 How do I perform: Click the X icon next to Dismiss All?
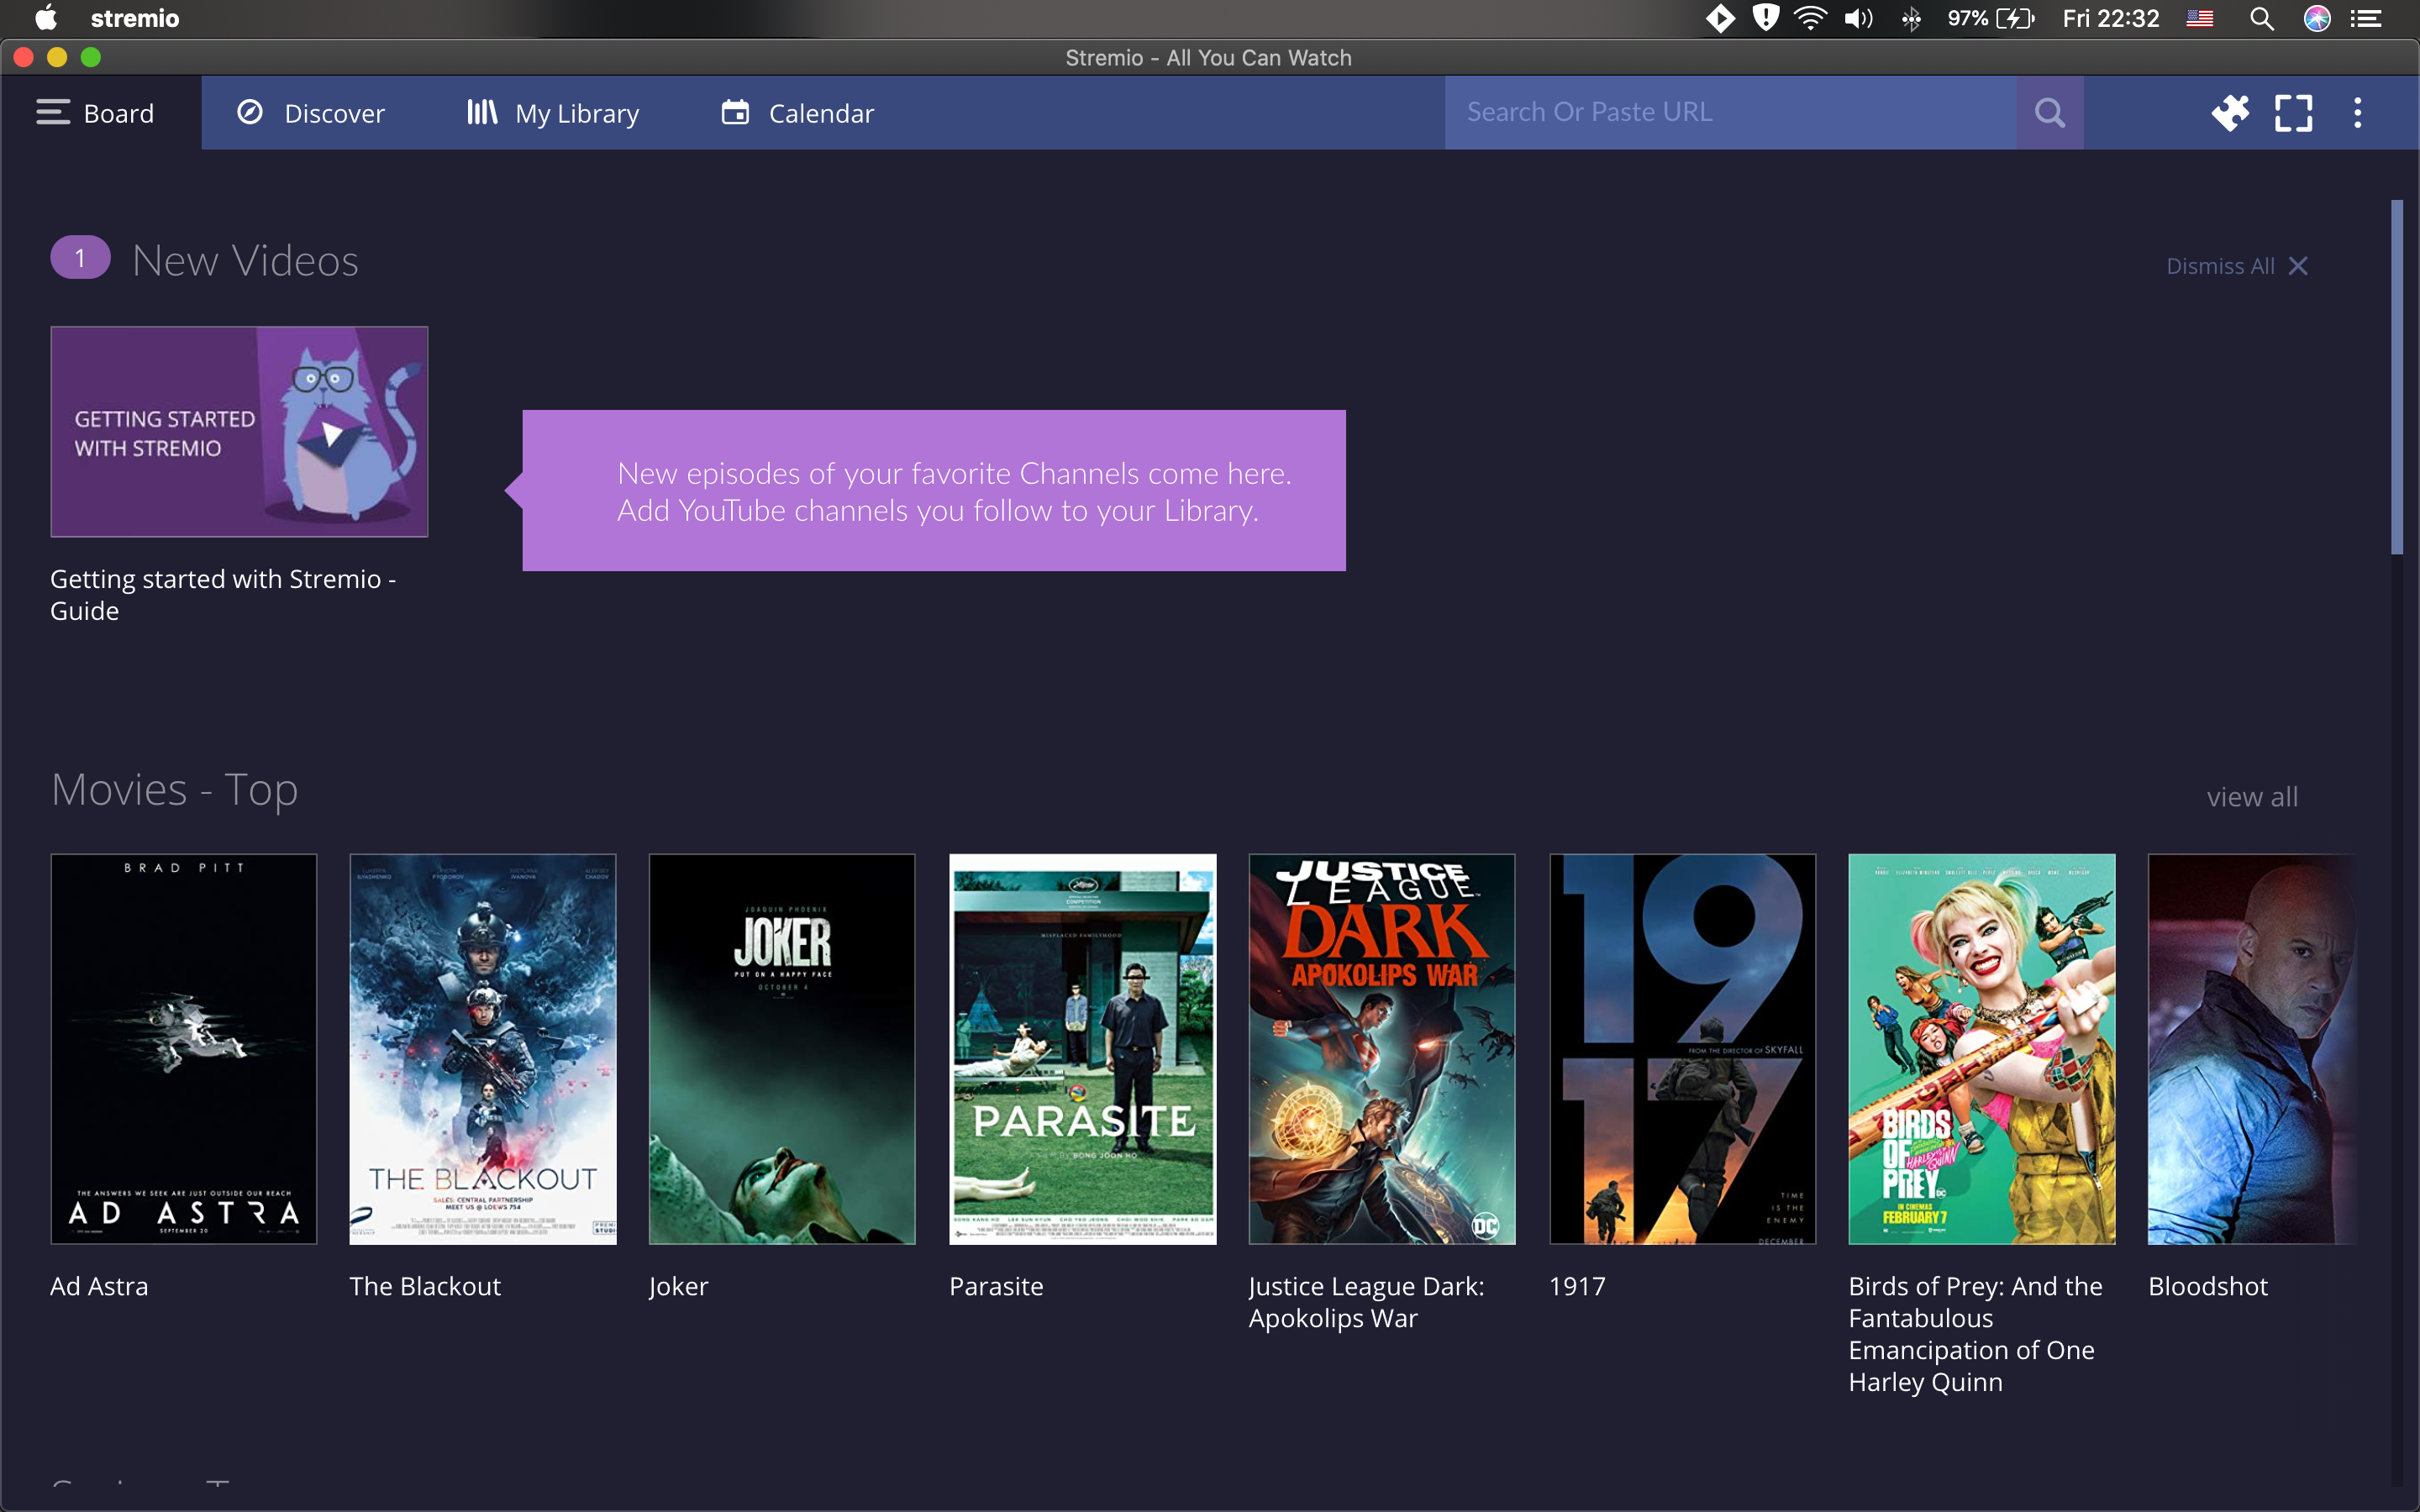2298,266
